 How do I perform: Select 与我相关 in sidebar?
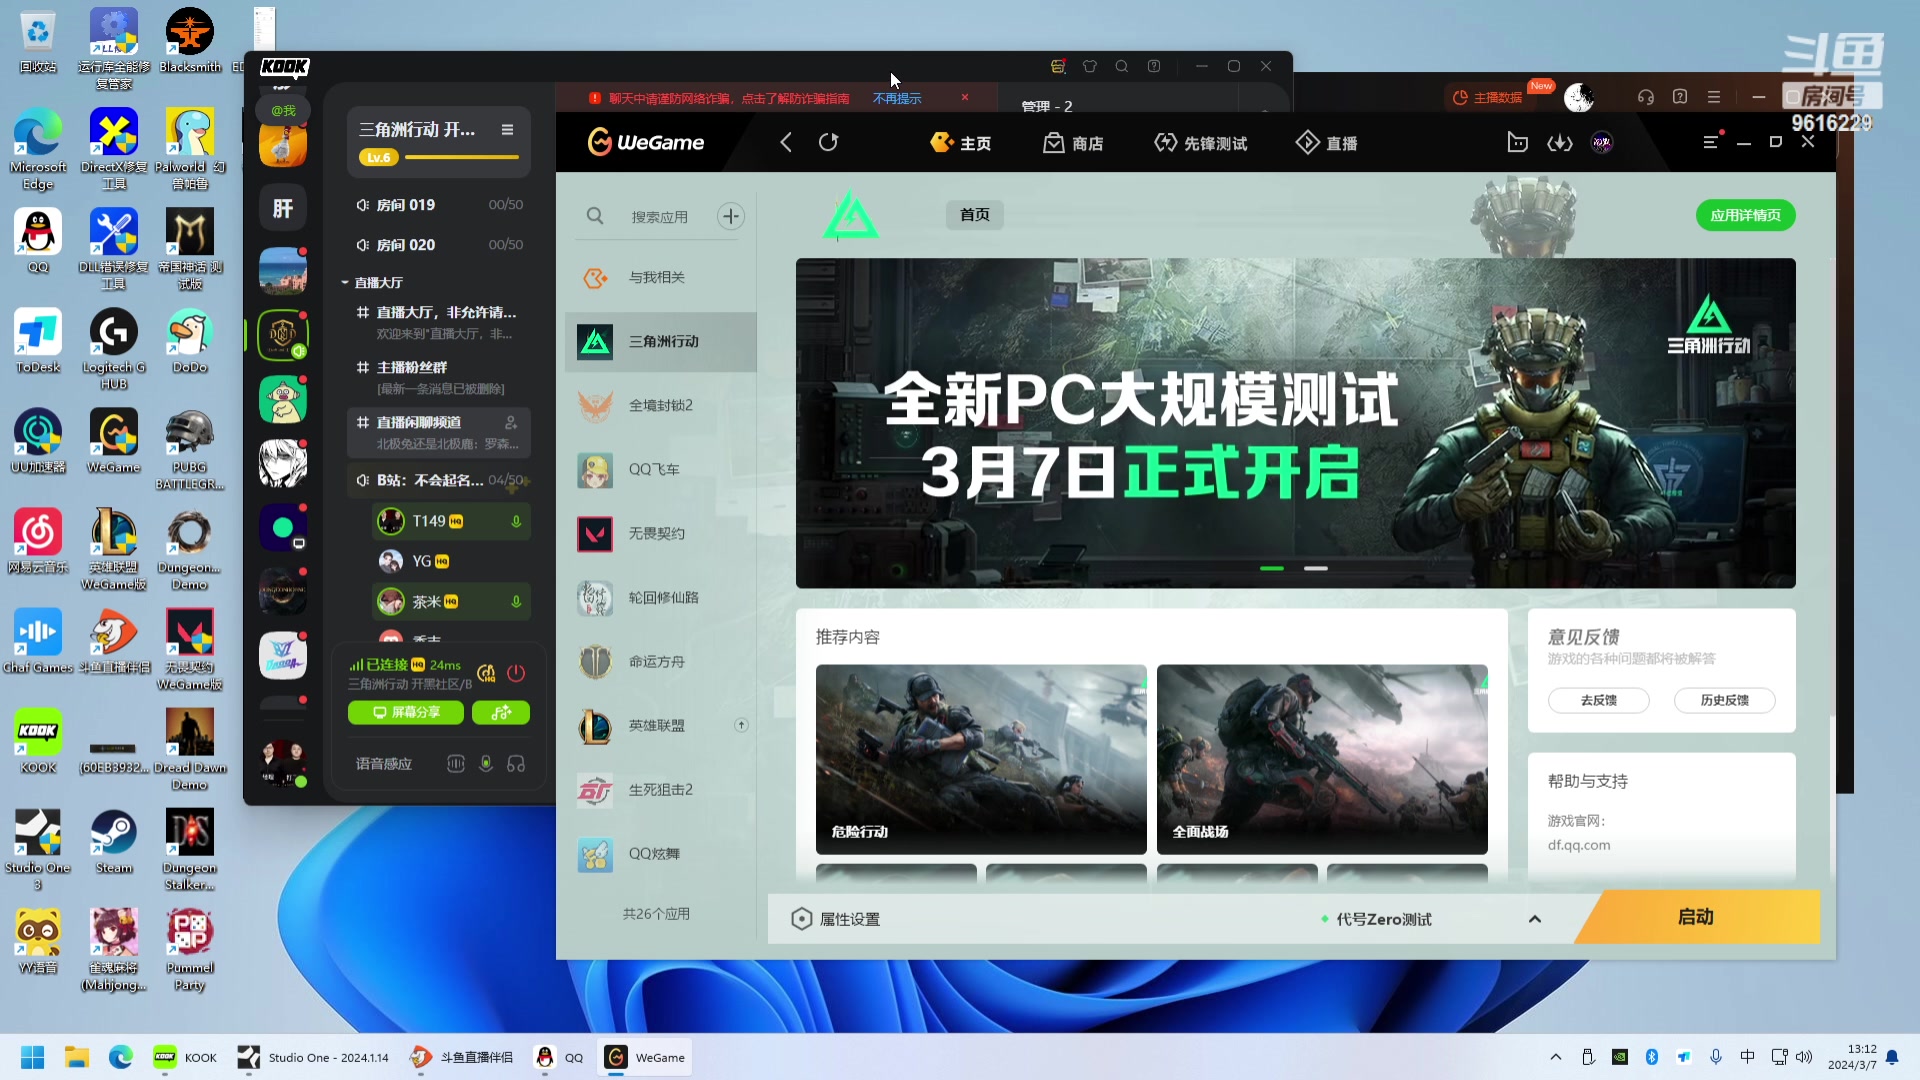(660, 277)
